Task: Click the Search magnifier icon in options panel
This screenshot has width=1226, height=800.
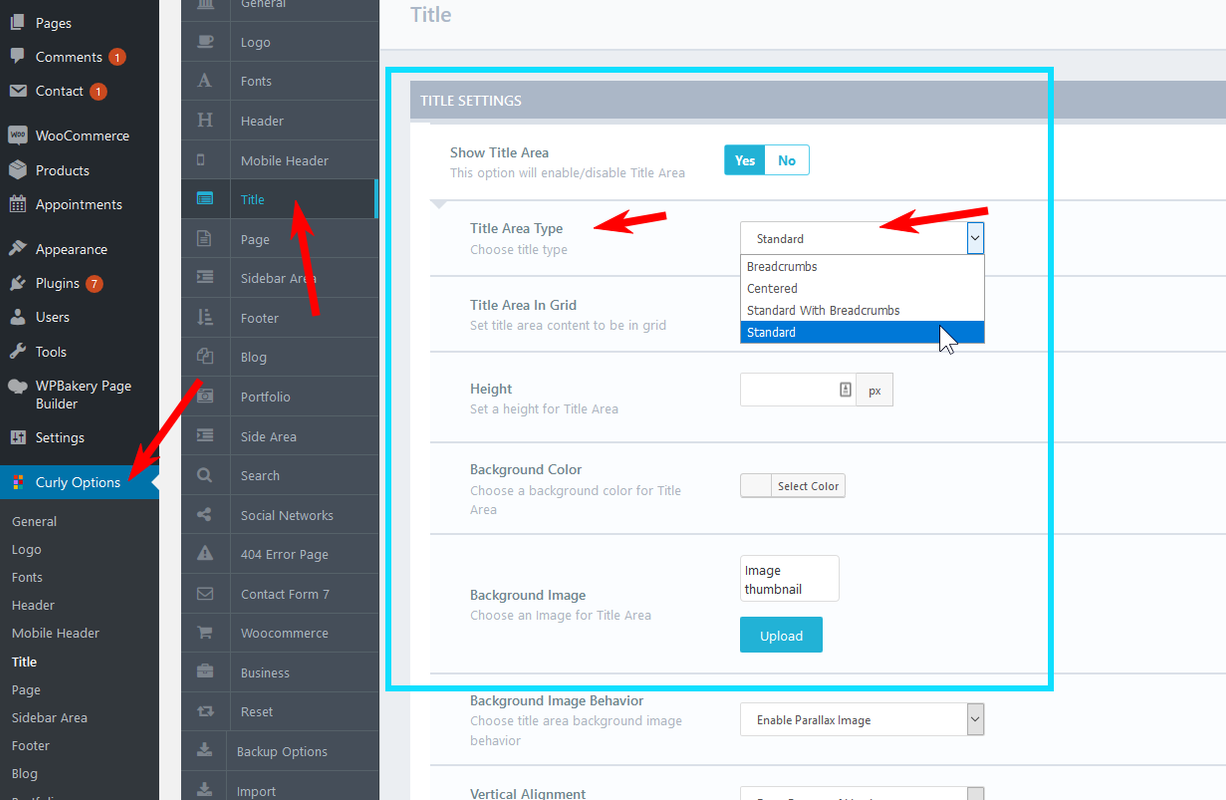Action: [x=205, y=476]
